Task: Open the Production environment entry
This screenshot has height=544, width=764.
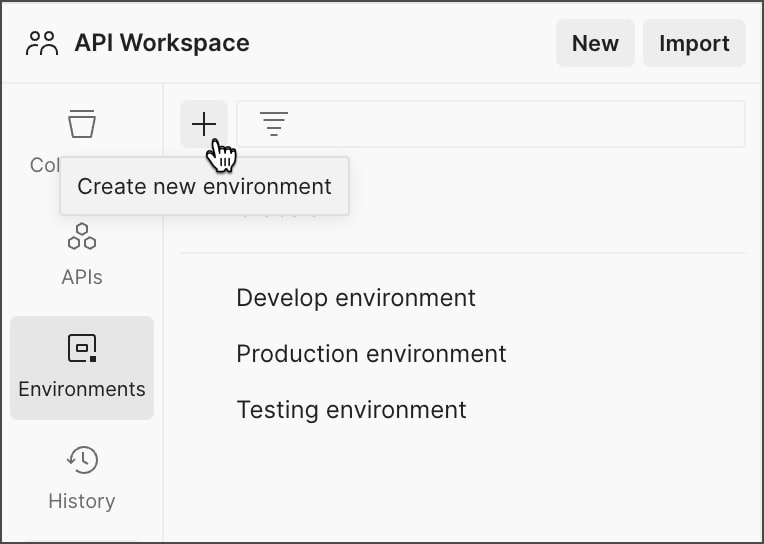Action: [x=371, y=354]
